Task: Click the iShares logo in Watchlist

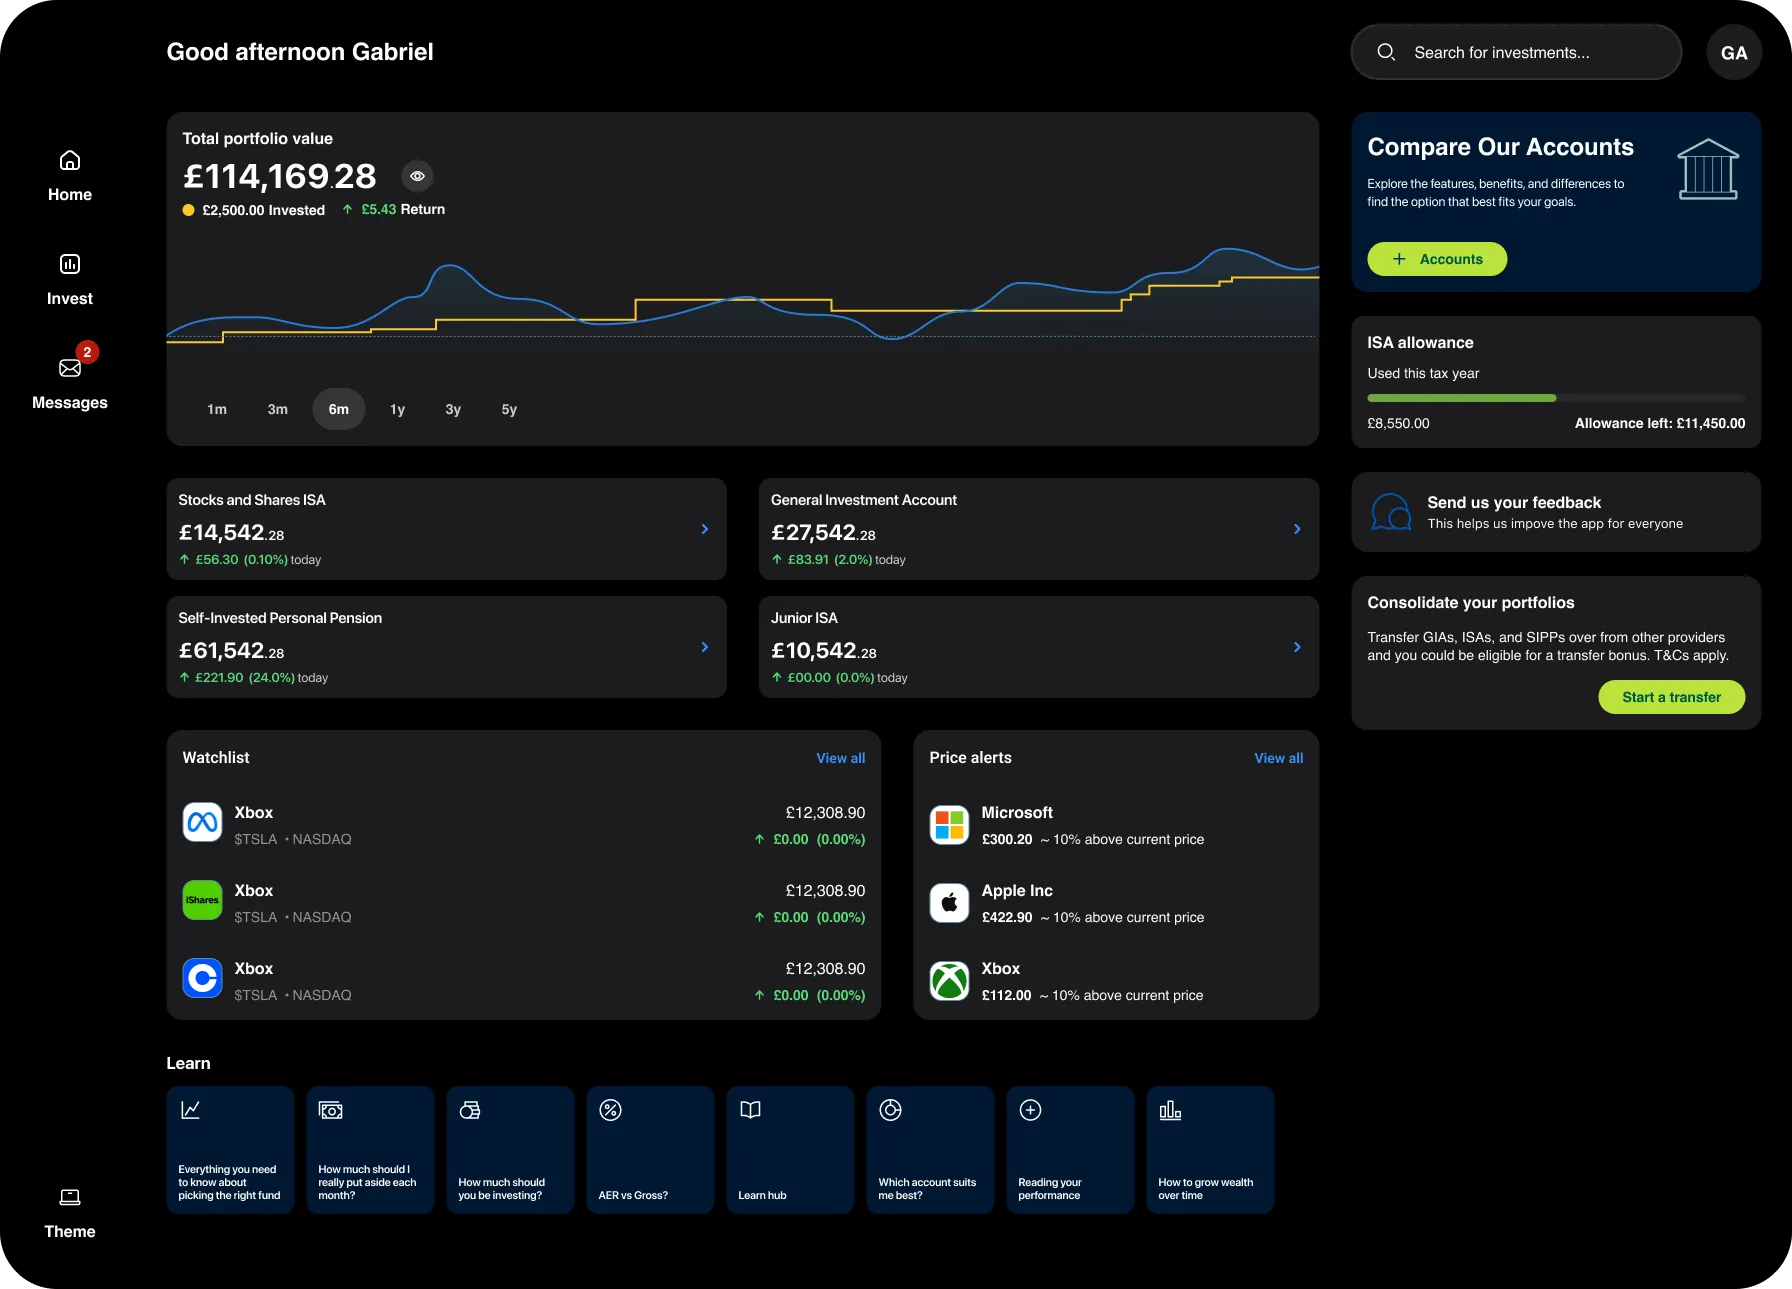Action: tap(202, 900)
